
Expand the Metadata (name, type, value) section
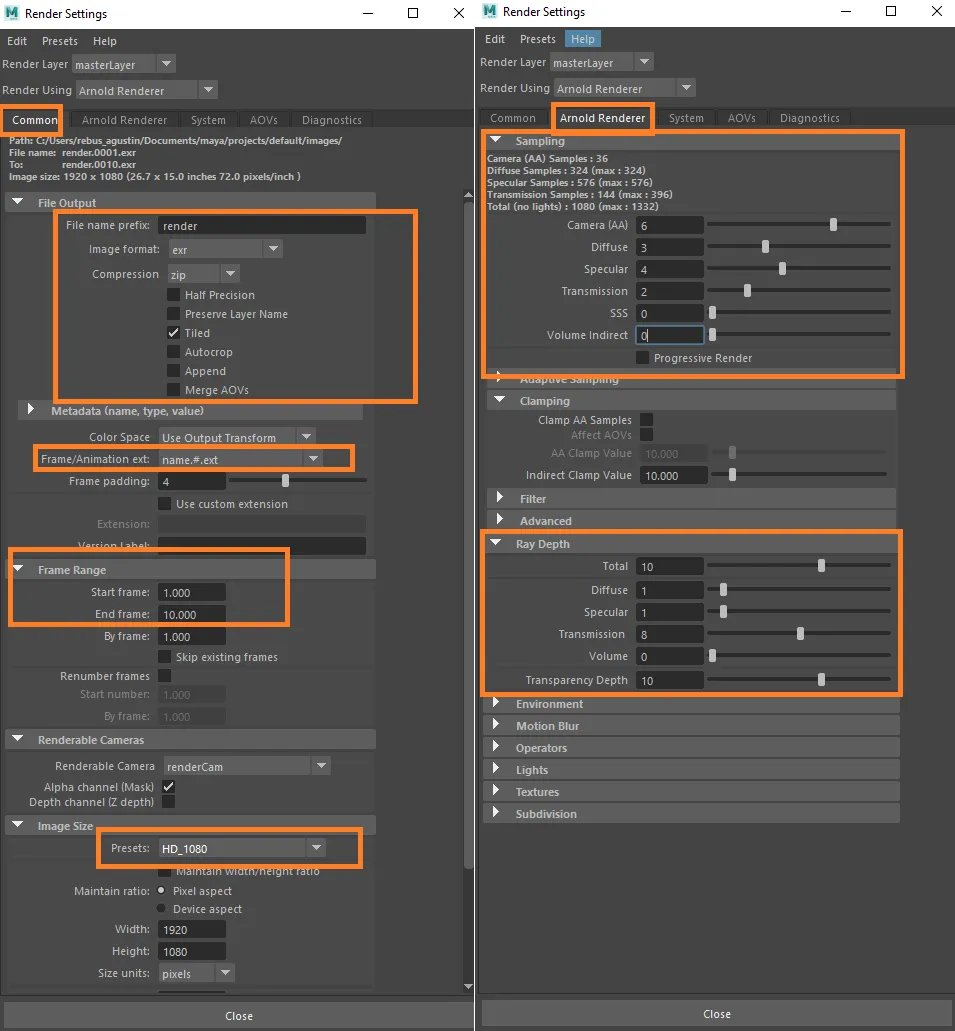pos(30,410)
